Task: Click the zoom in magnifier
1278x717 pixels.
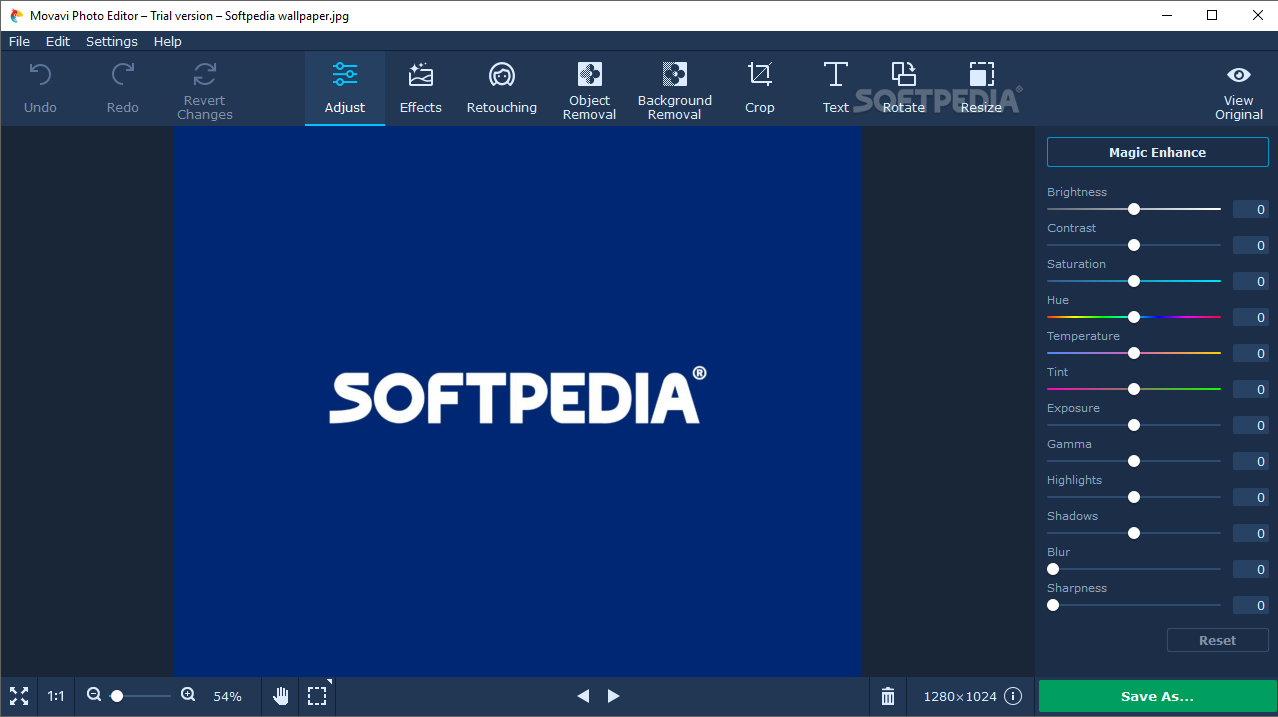Action: click(x=188, y=695)
